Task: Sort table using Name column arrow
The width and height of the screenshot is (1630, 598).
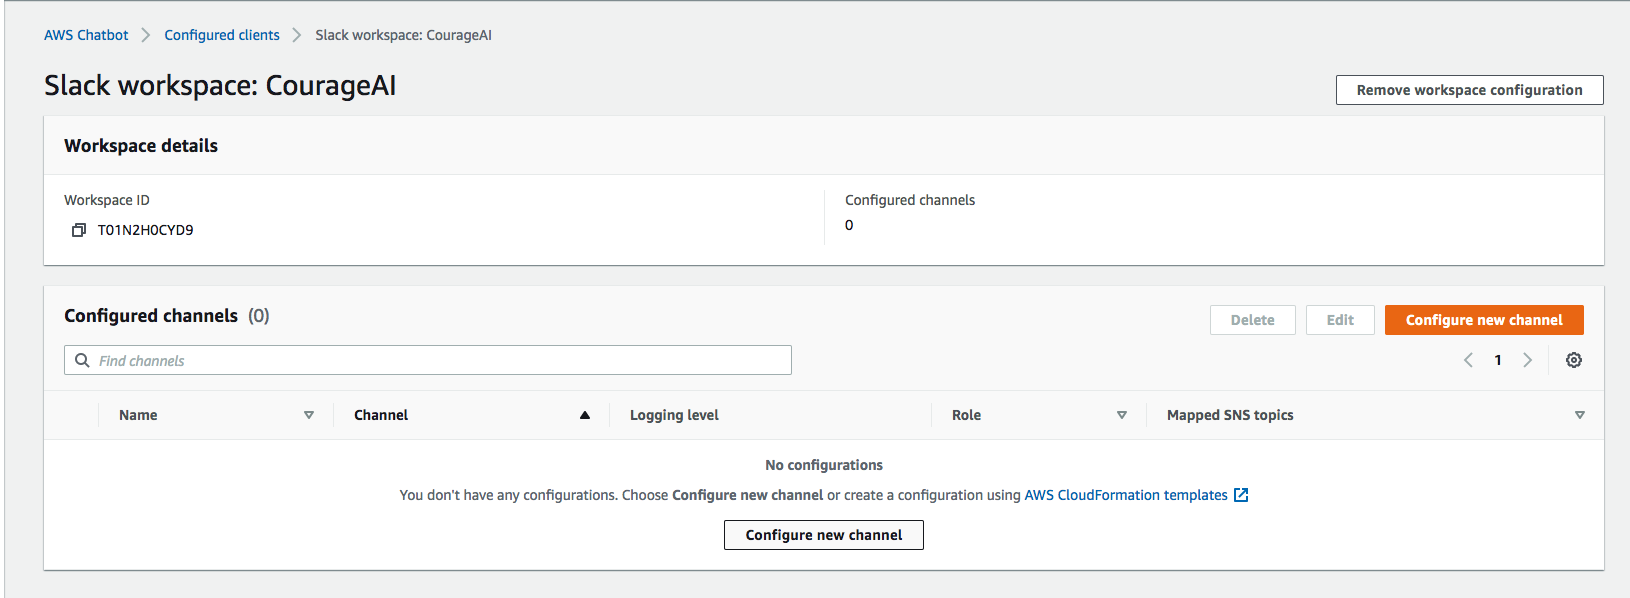Action: point(309,415)
